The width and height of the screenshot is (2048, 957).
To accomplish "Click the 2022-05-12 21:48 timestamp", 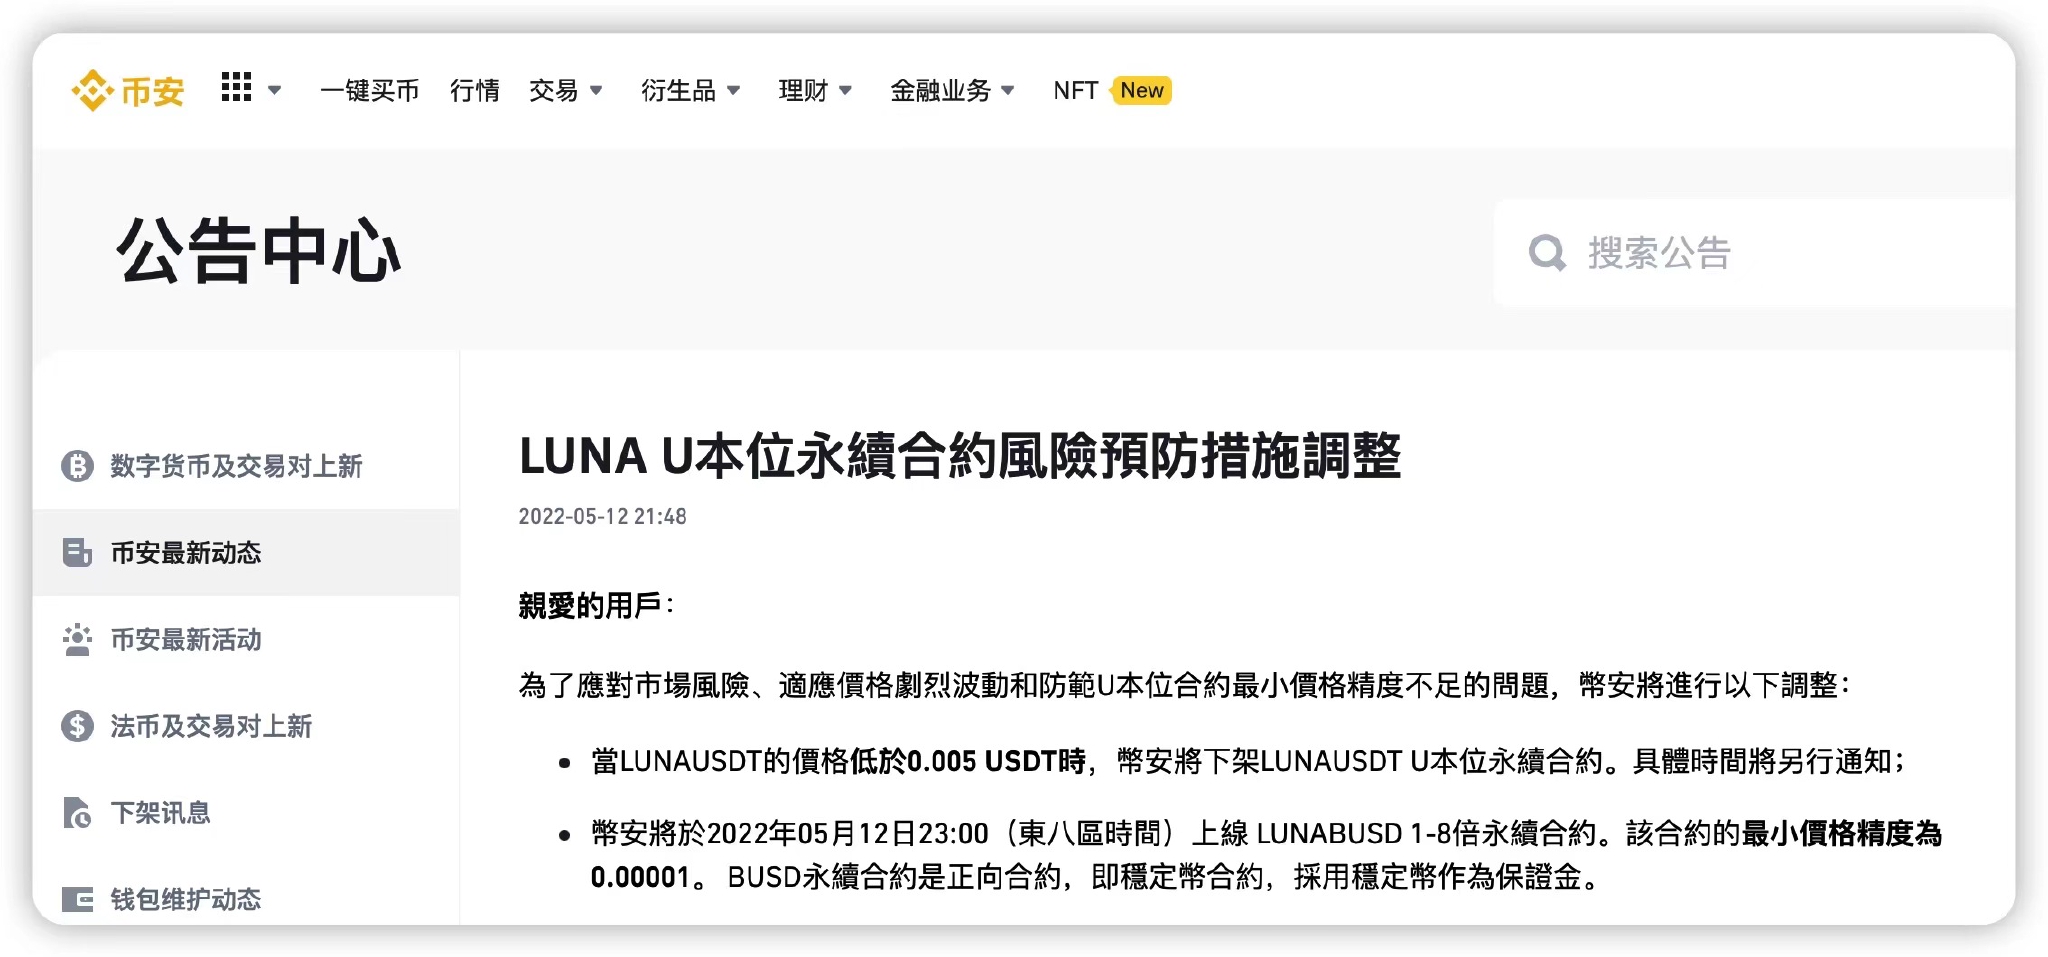I will (x=602, y=517).
